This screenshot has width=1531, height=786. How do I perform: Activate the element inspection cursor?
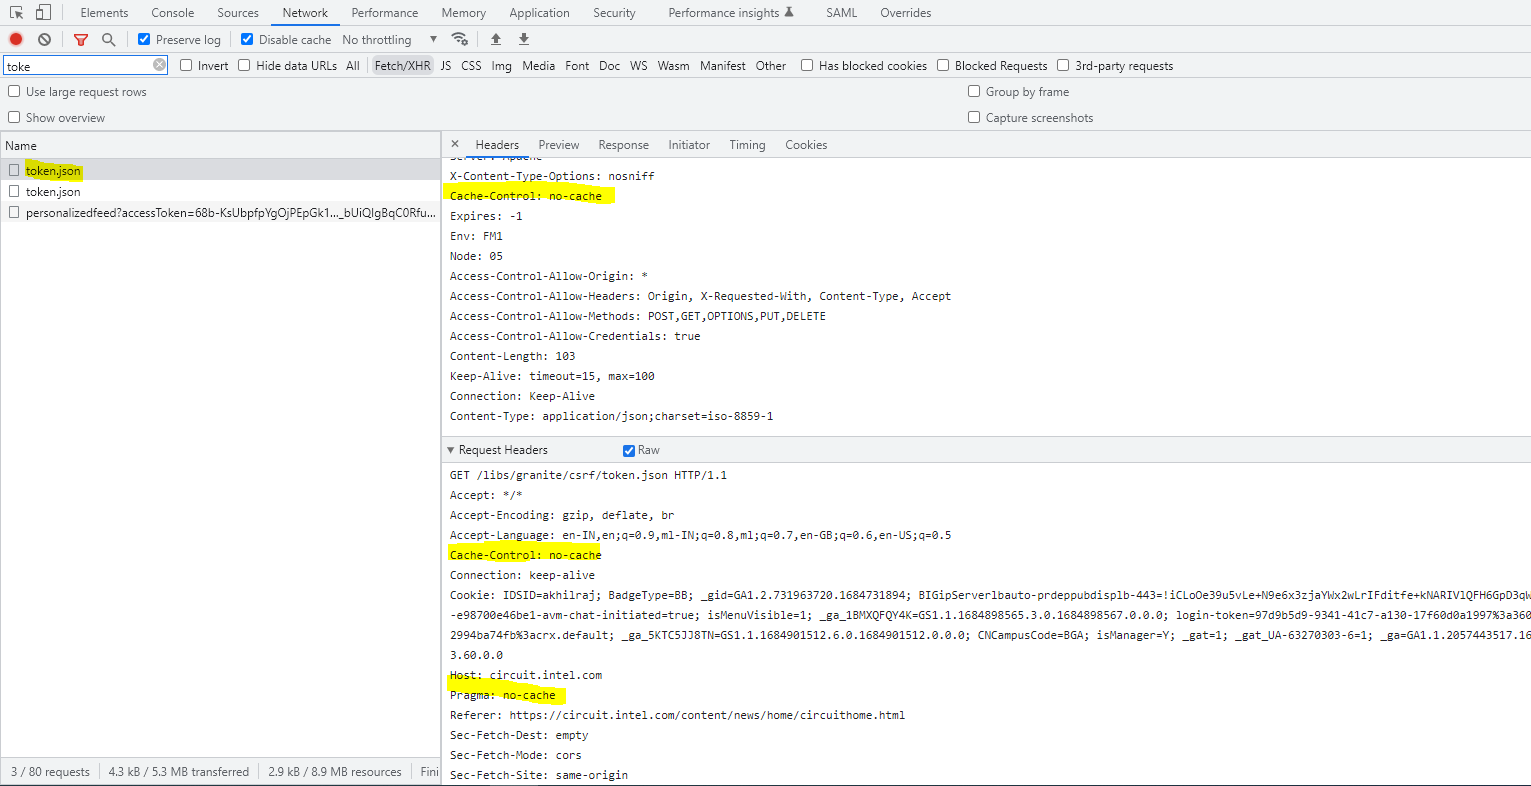(16, 12)
